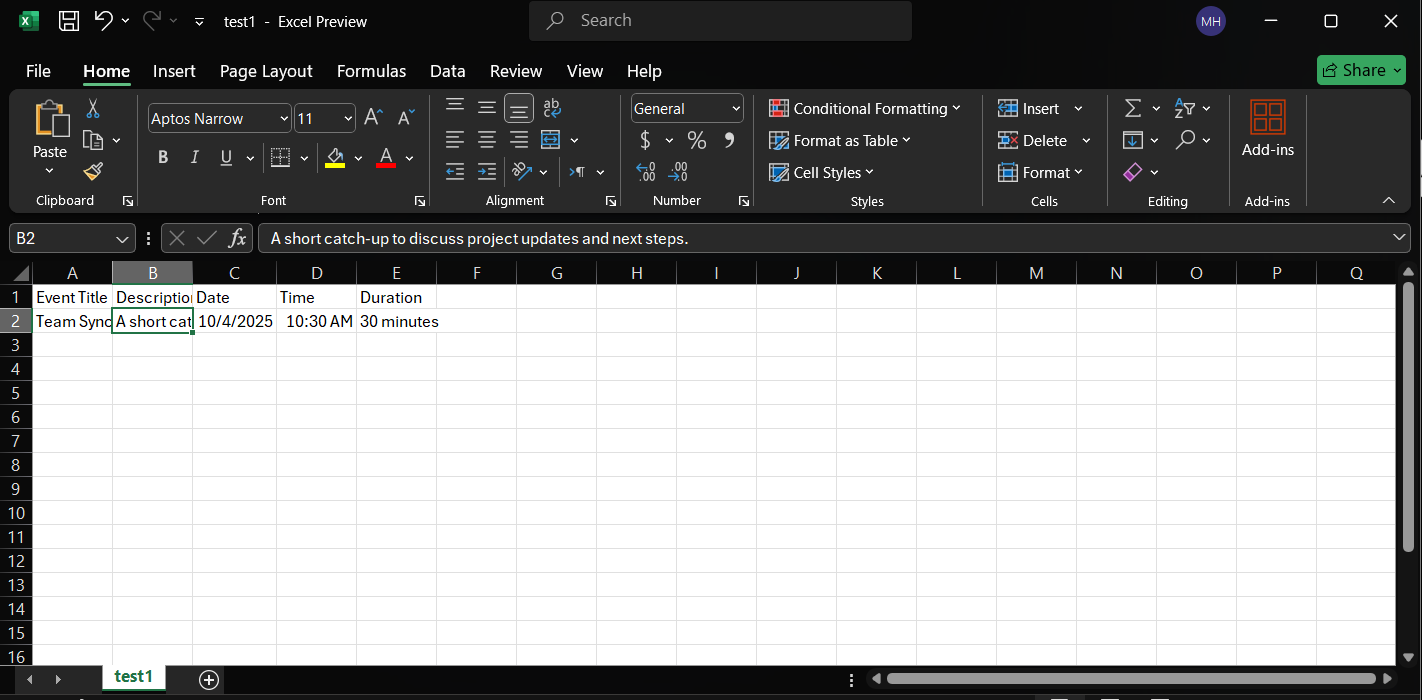The width and height of the screenshot is (1422, 700).
Task: Click the MH account avatar
Action: click(x=1211, y=21)
